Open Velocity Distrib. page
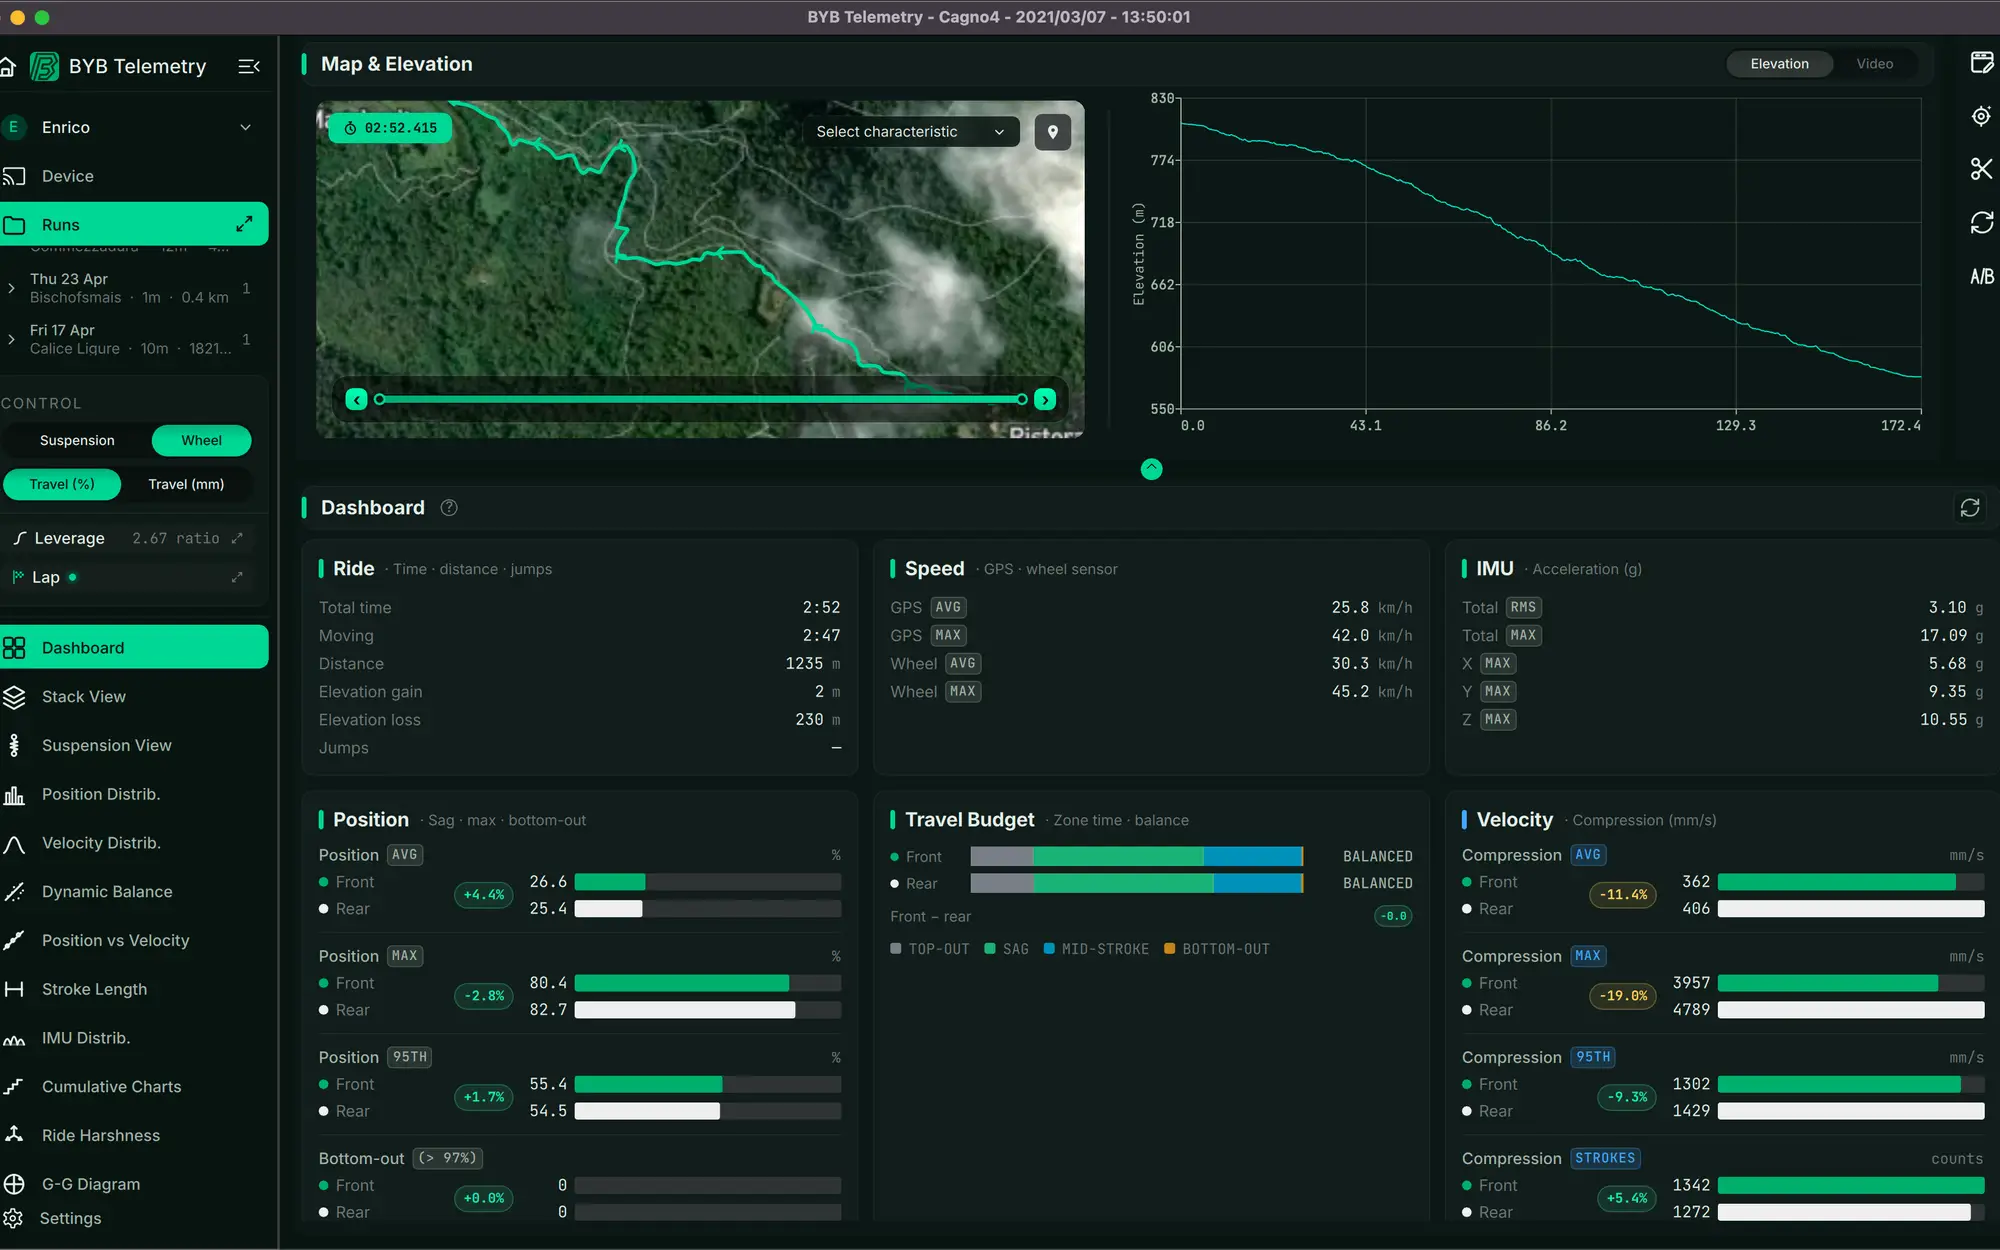Screen dimensions: 2000x1250 tap(134, 843)
